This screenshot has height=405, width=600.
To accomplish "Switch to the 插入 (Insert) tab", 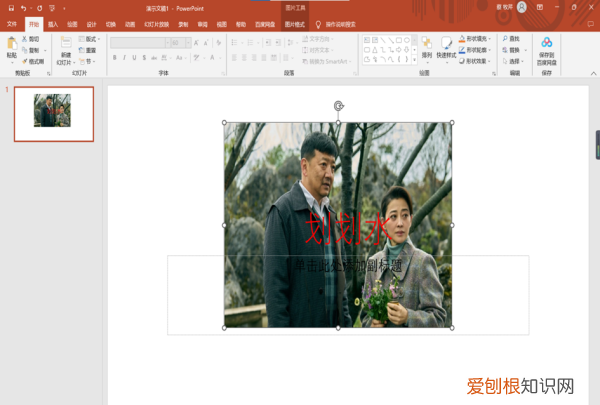I will [53, 24].
